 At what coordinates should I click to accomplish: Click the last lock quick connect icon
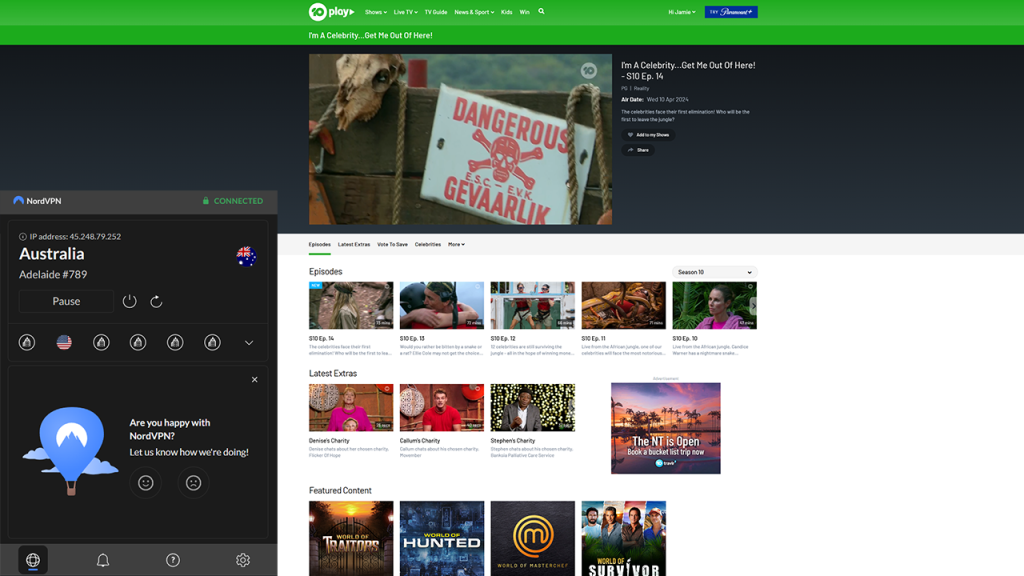point(212,342)
